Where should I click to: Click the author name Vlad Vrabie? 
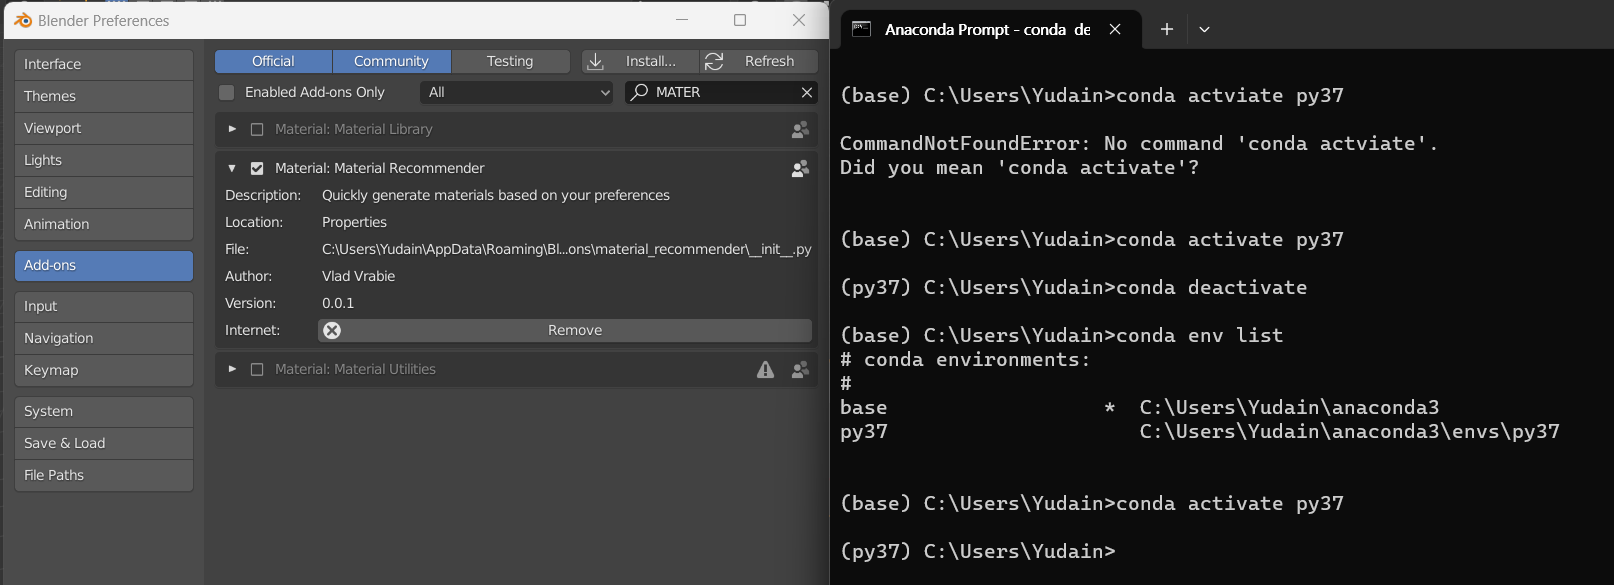click(358, 276)
